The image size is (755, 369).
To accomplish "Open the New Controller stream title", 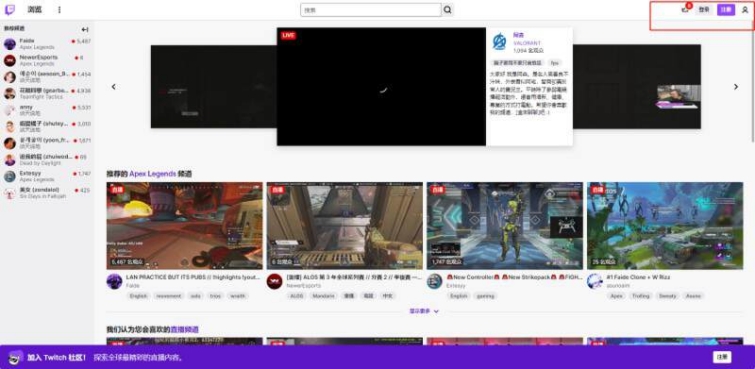I will 514,277.
